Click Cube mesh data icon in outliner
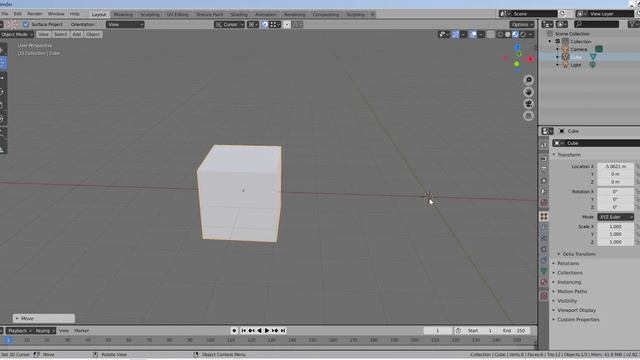The image size is (640, 360). point(593,57)
